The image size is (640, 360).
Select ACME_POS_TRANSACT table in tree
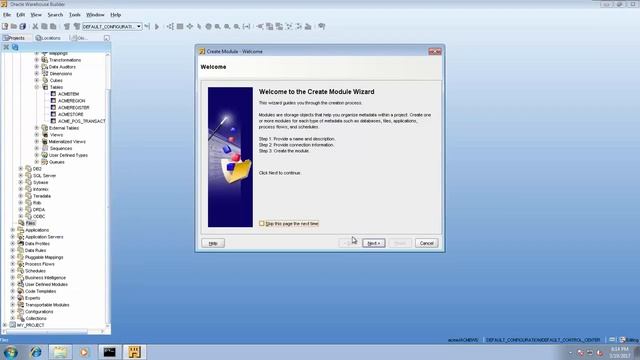click(82, 121)
